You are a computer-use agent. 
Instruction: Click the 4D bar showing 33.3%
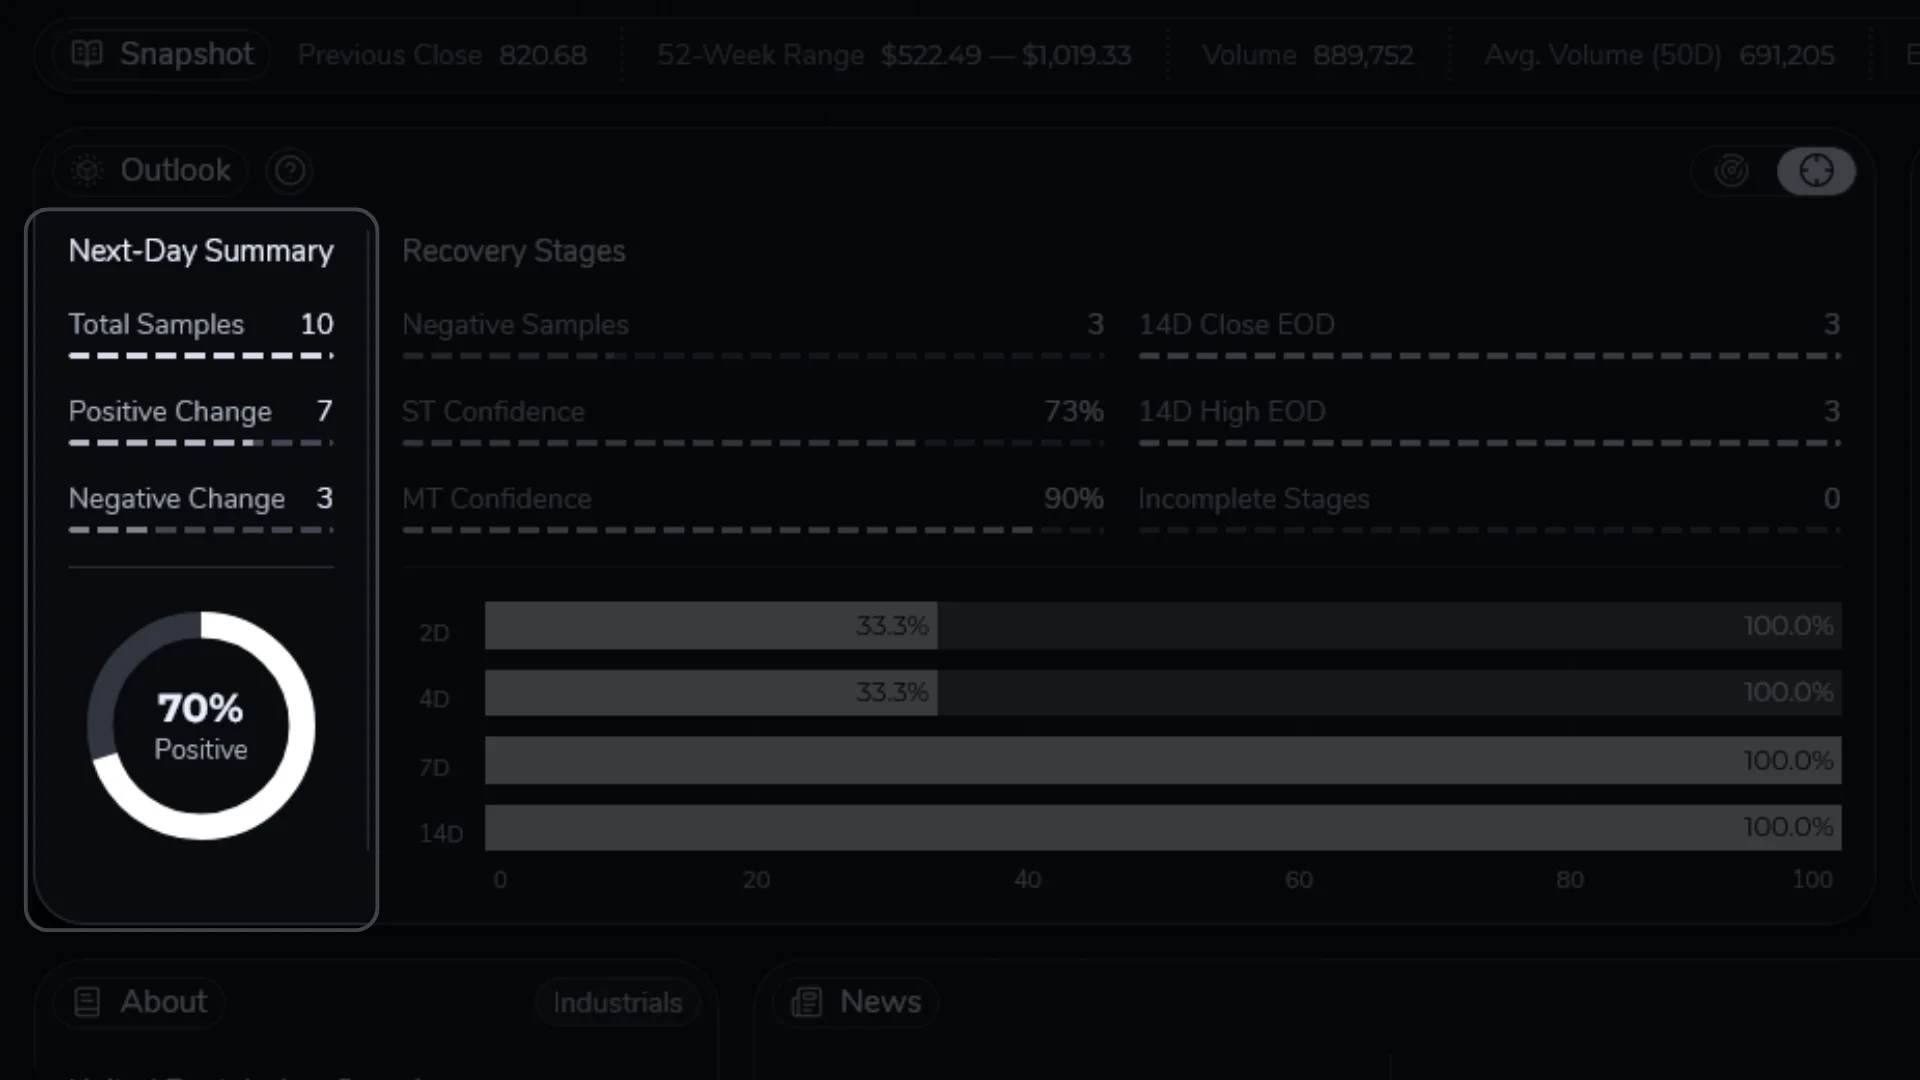[x=711, y=693]
